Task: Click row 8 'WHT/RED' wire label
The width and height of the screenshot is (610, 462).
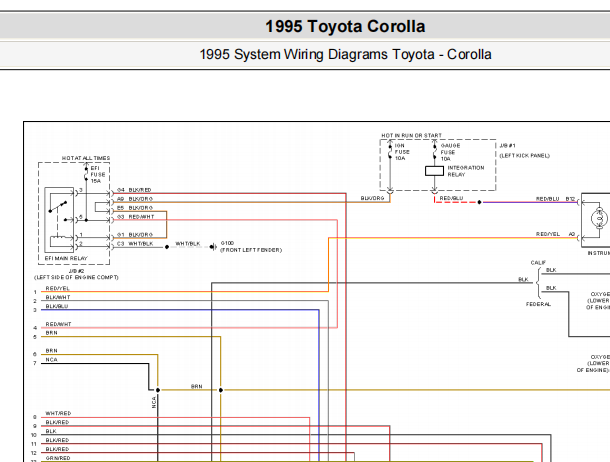Action: point(58,413)
